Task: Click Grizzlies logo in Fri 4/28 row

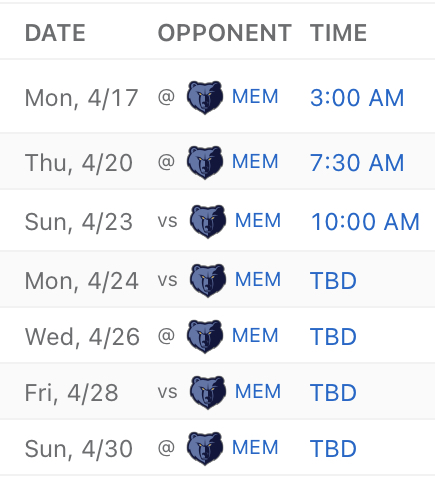Action: pyautogui.click(x=208, y=392)
